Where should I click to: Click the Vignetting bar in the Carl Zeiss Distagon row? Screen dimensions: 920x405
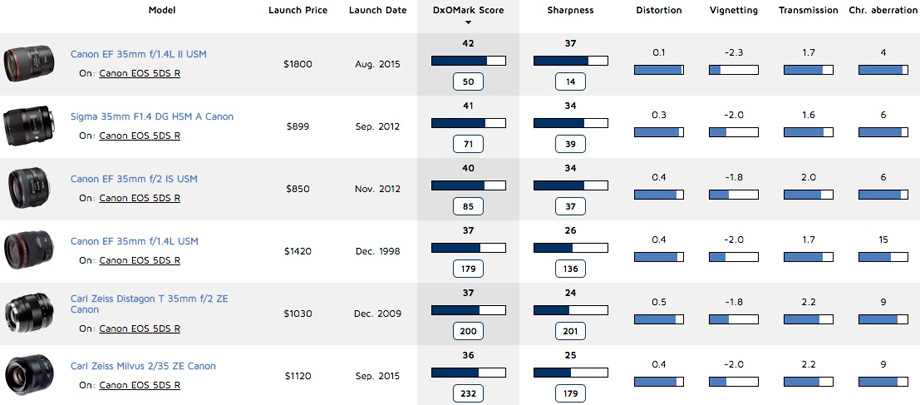734,320
